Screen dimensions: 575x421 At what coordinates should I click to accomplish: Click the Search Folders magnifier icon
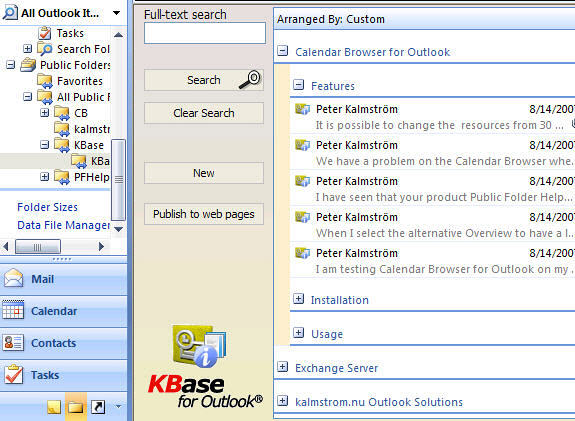coord(45,49)
